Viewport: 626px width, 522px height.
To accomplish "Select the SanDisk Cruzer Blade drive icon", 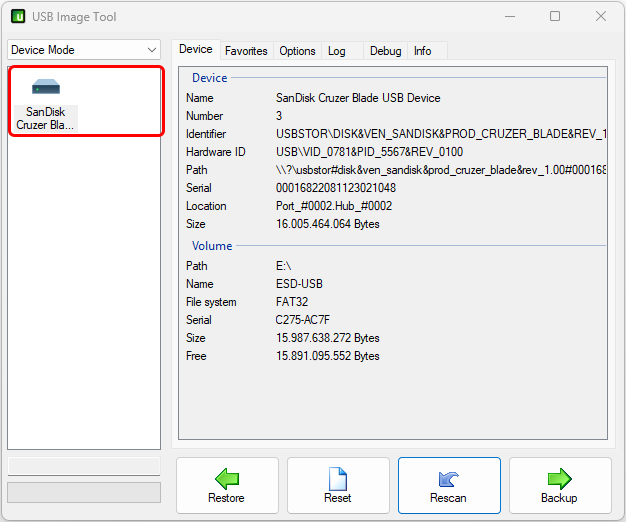I will coord(46,103).
